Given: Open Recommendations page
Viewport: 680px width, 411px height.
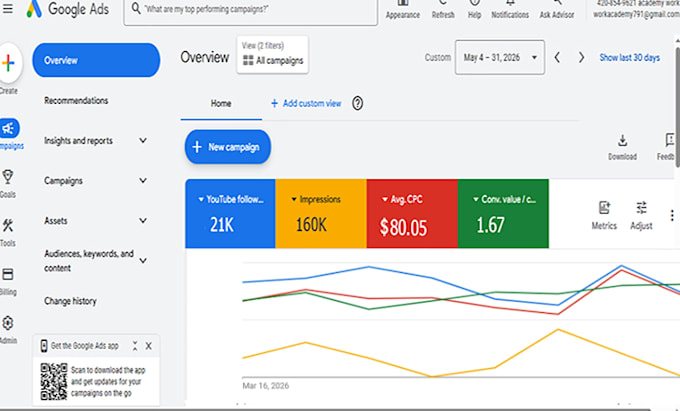Looking at the screenshot, I should tap(76, 101).
